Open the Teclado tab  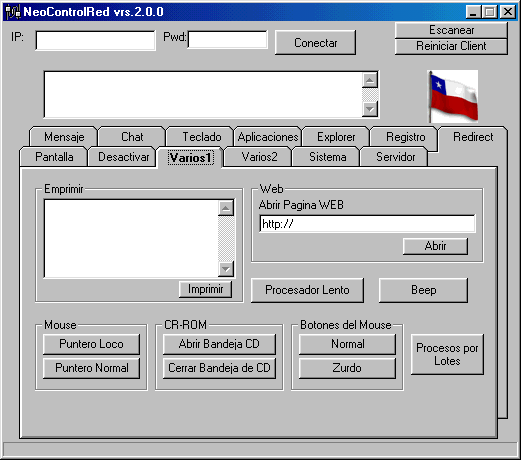[x=201, y=137]
